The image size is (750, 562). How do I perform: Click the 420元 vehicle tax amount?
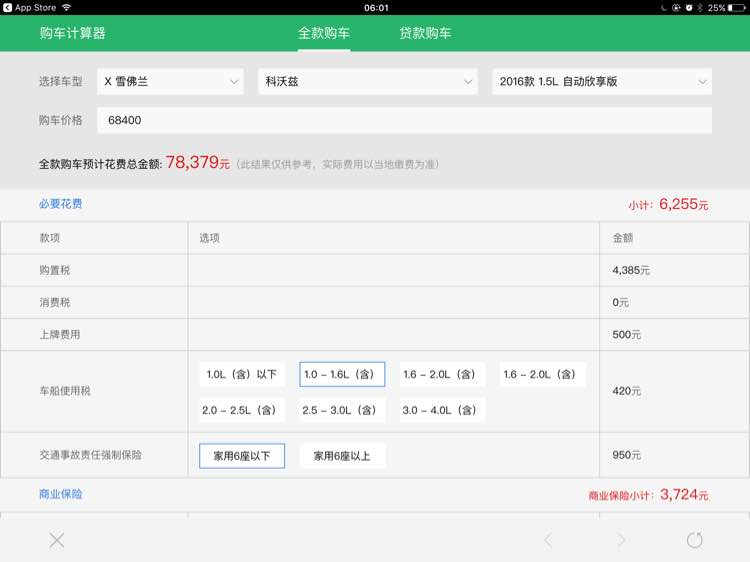click(x=627, y=391)
